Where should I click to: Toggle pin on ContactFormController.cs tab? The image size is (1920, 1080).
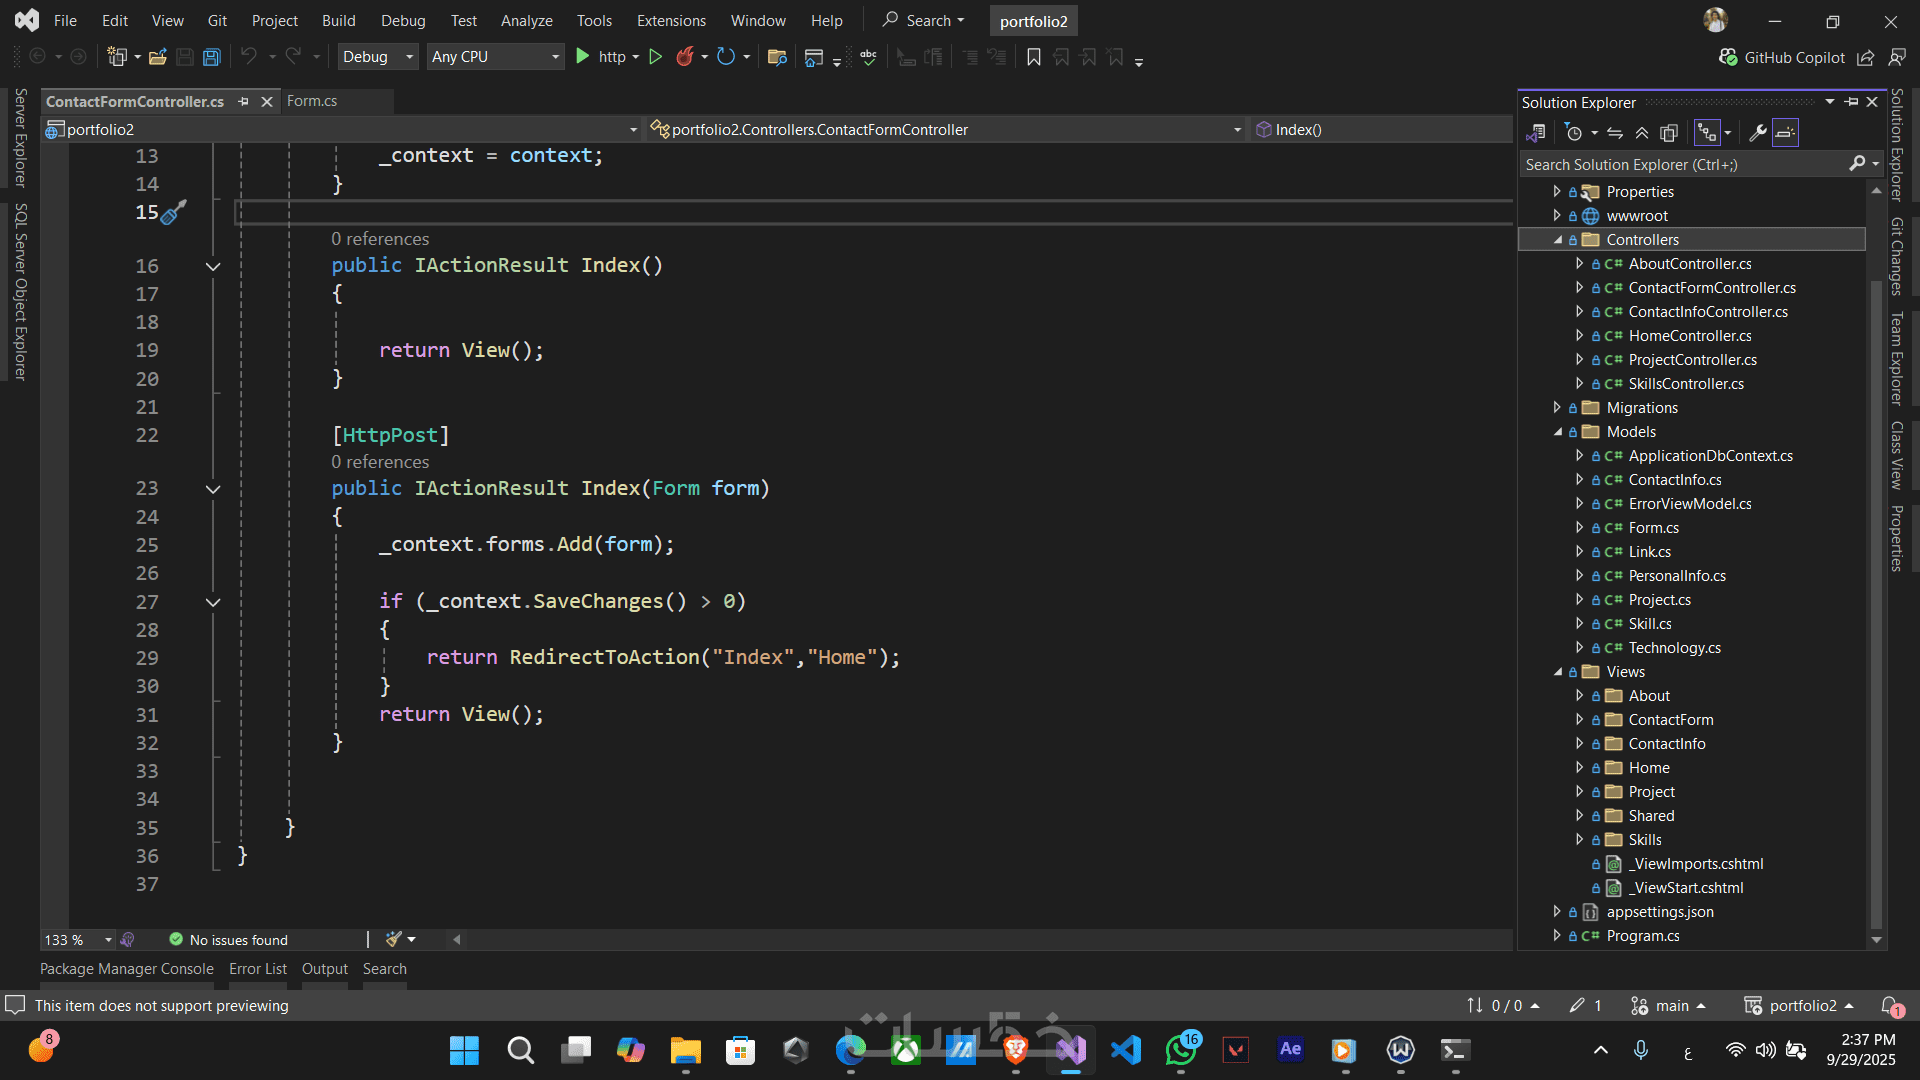[x=243, y=101]
